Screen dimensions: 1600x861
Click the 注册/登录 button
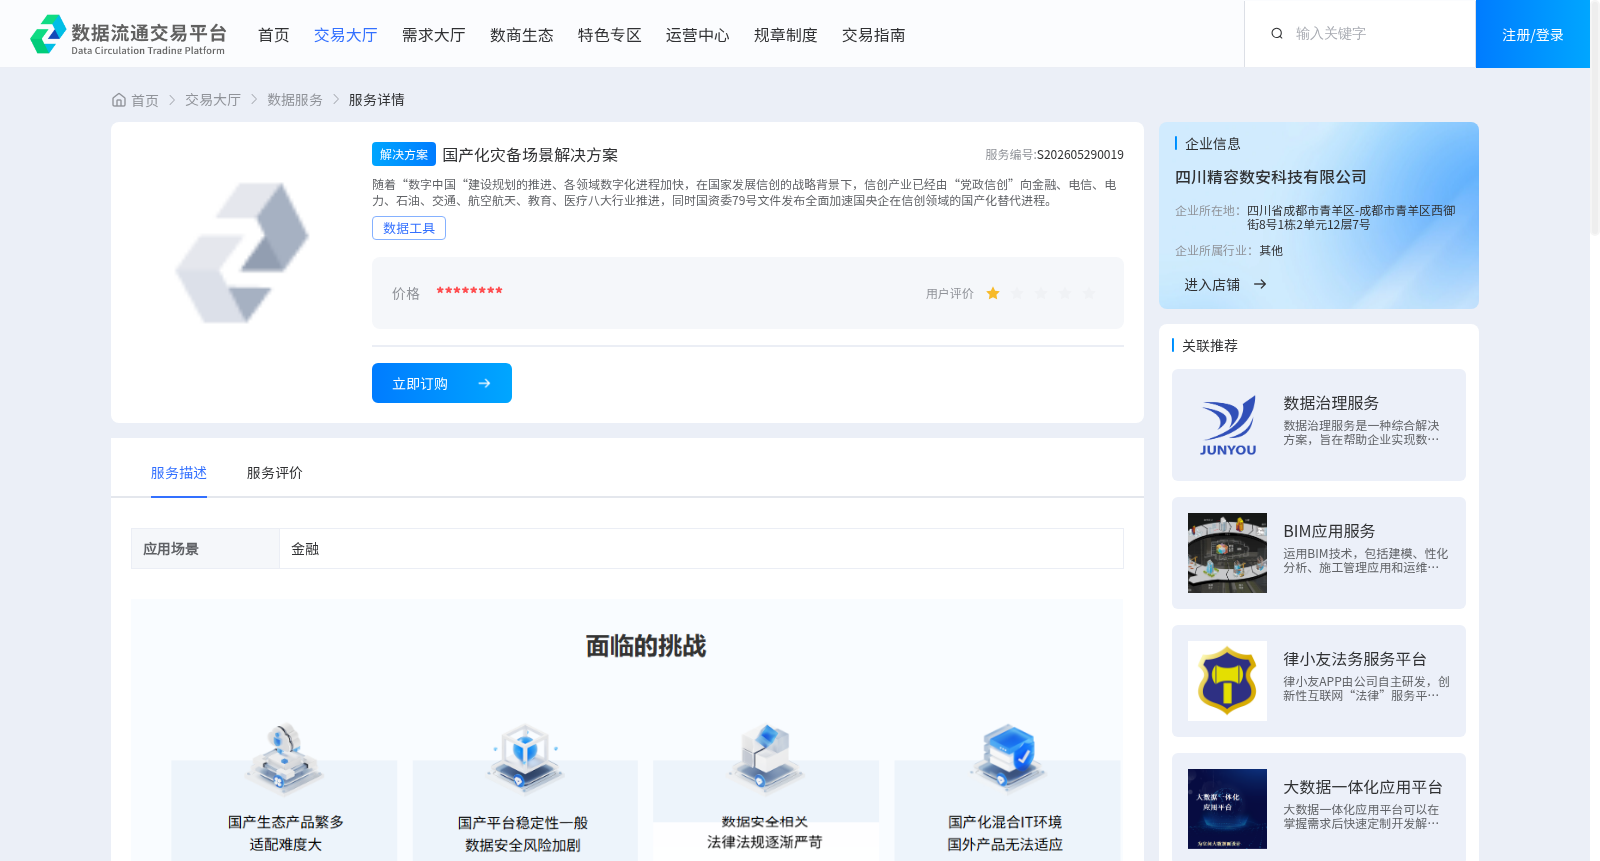[x=1533, y=34]
